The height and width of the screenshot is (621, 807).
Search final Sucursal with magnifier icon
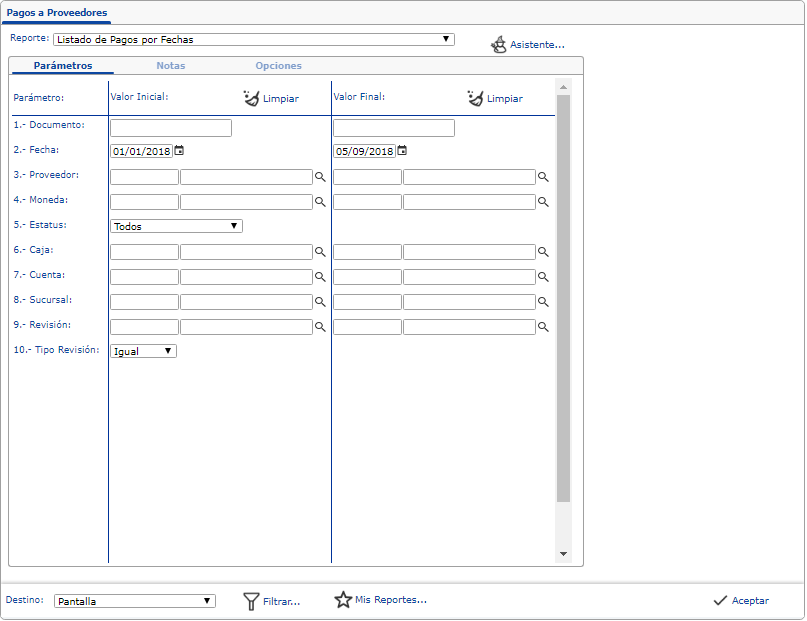[544, 302]
